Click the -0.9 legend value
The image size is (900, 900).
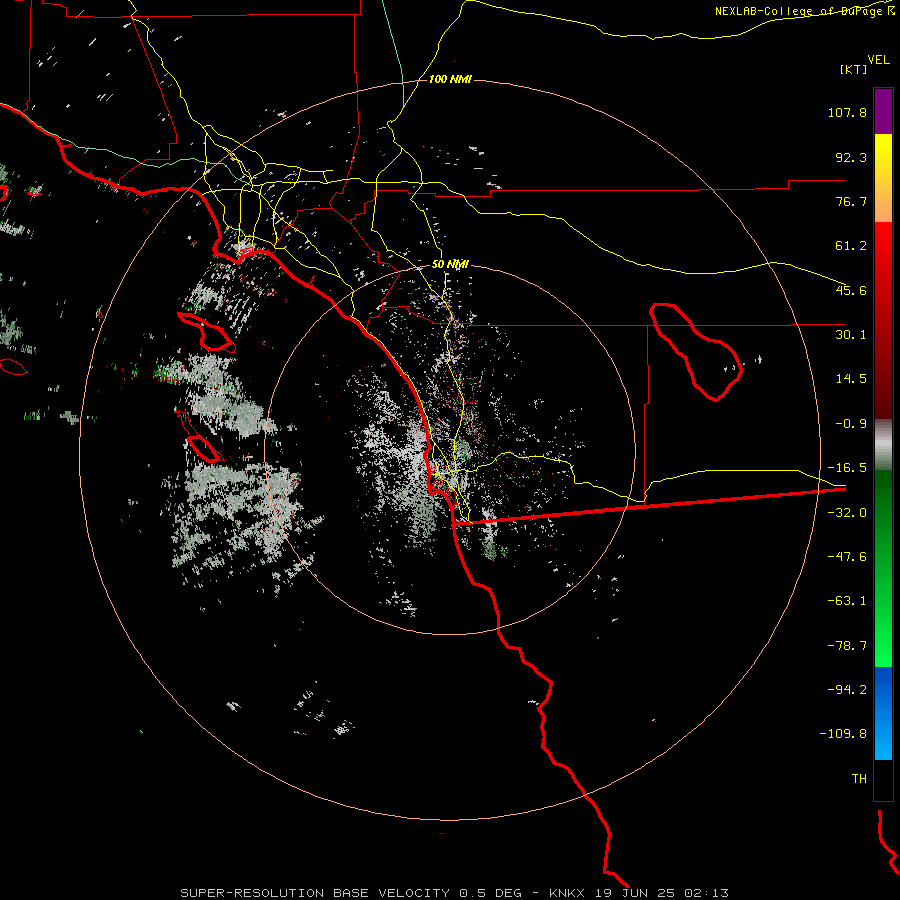click(851, 424)
